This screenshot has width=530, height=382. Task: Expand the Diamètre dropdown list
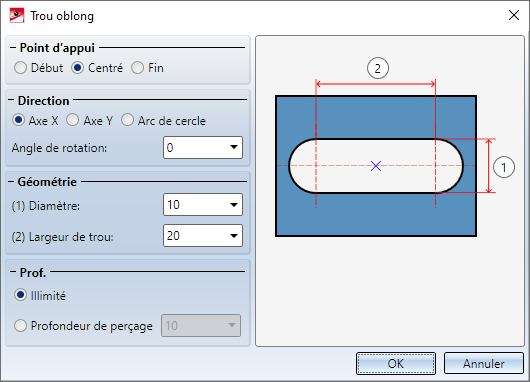[234, 205]
